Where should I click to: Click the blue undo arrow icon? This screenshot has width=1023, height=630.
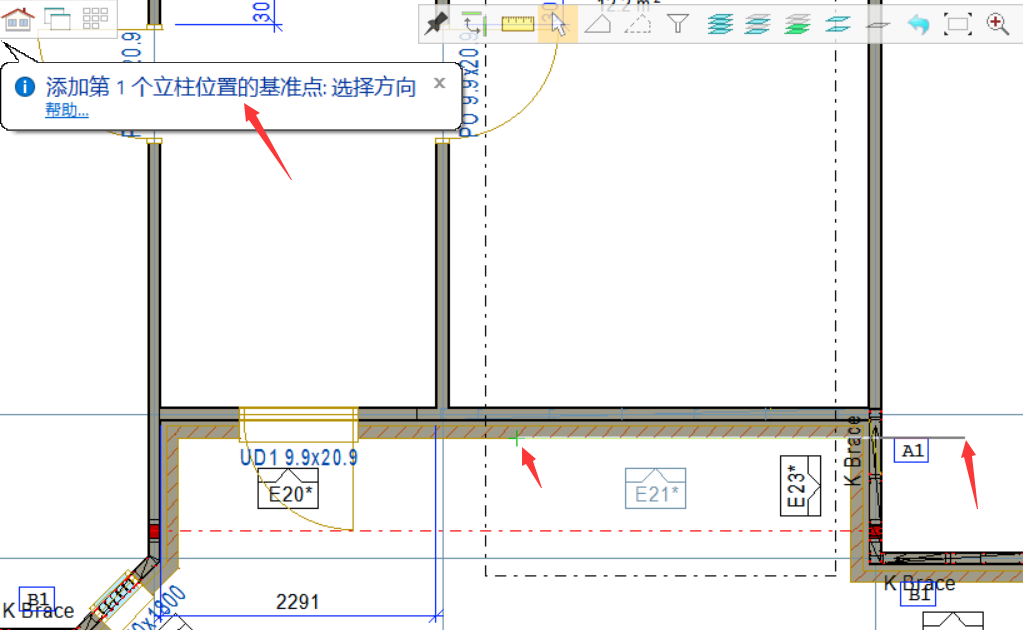point(918,25)
